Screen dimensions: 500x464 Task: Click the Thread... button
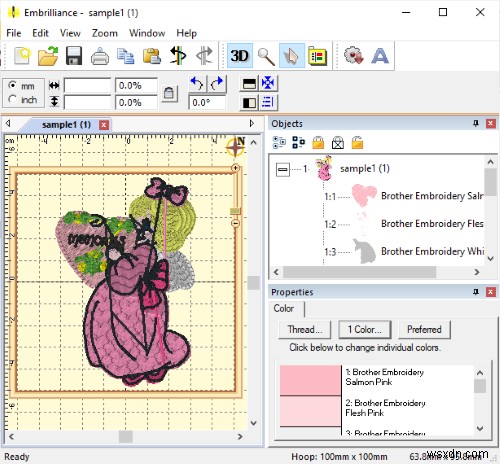click(305, 329)
